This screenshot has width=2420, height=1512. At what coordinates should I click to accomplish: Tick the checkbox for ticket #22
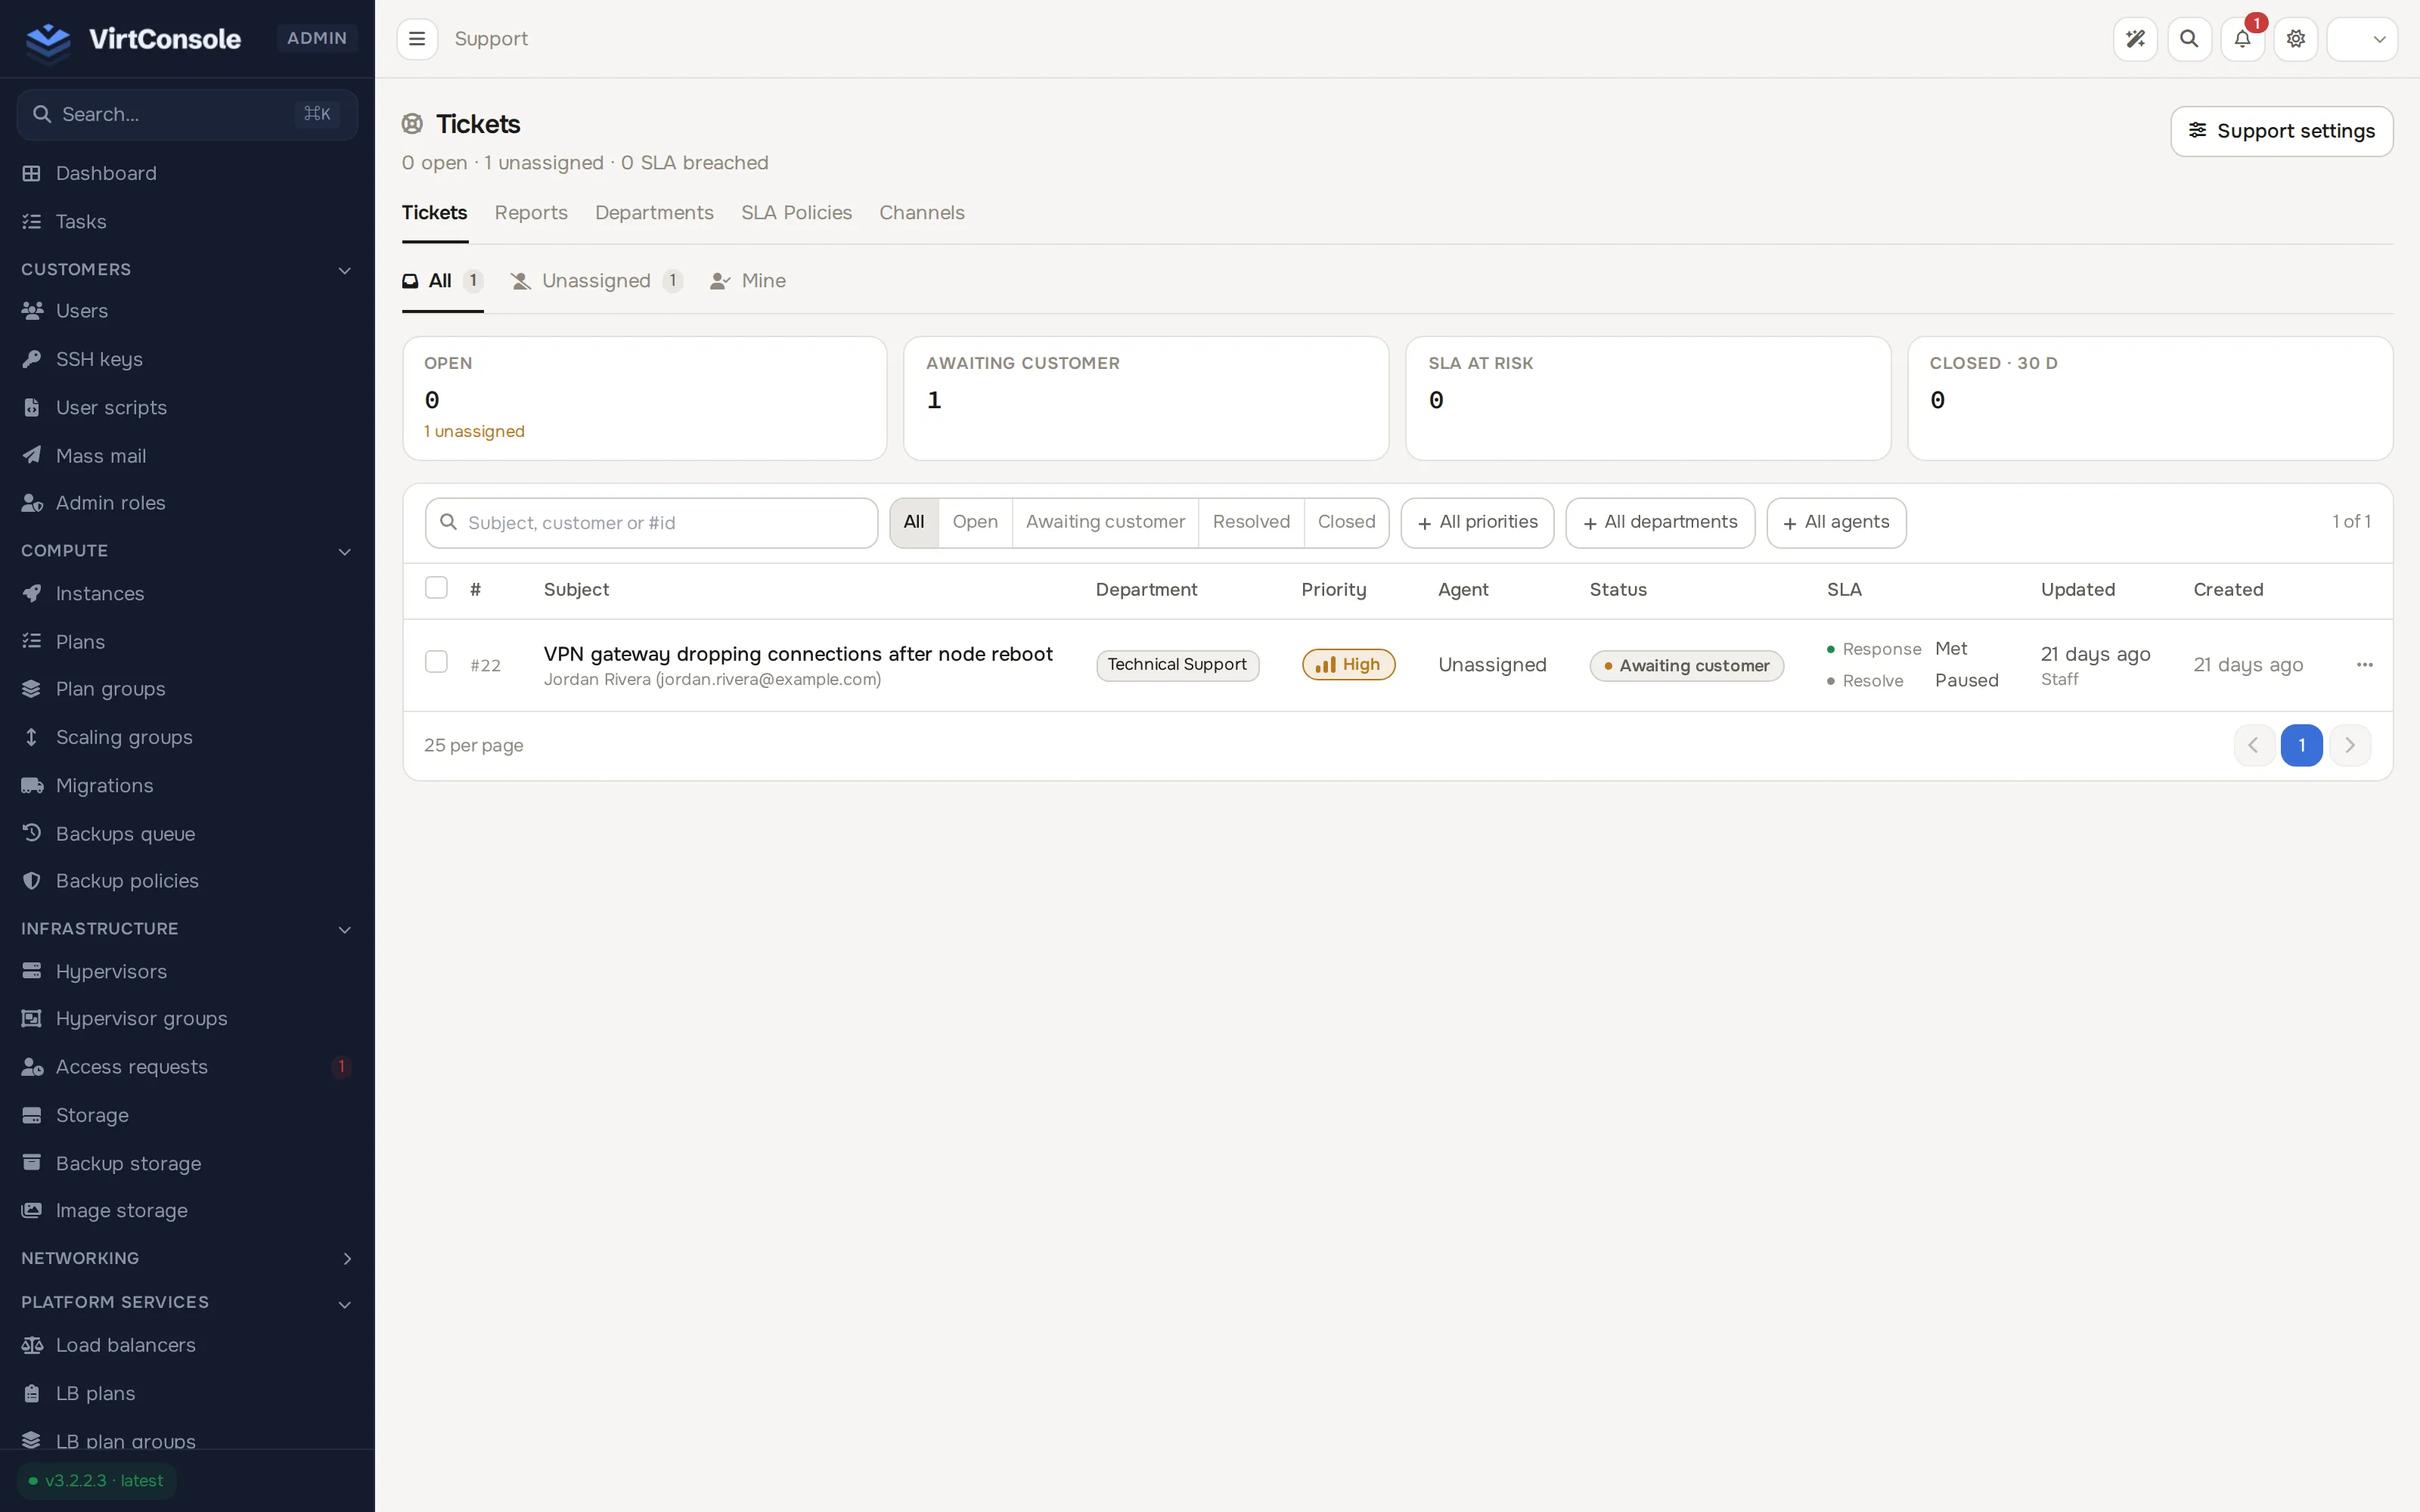point(436,662)
